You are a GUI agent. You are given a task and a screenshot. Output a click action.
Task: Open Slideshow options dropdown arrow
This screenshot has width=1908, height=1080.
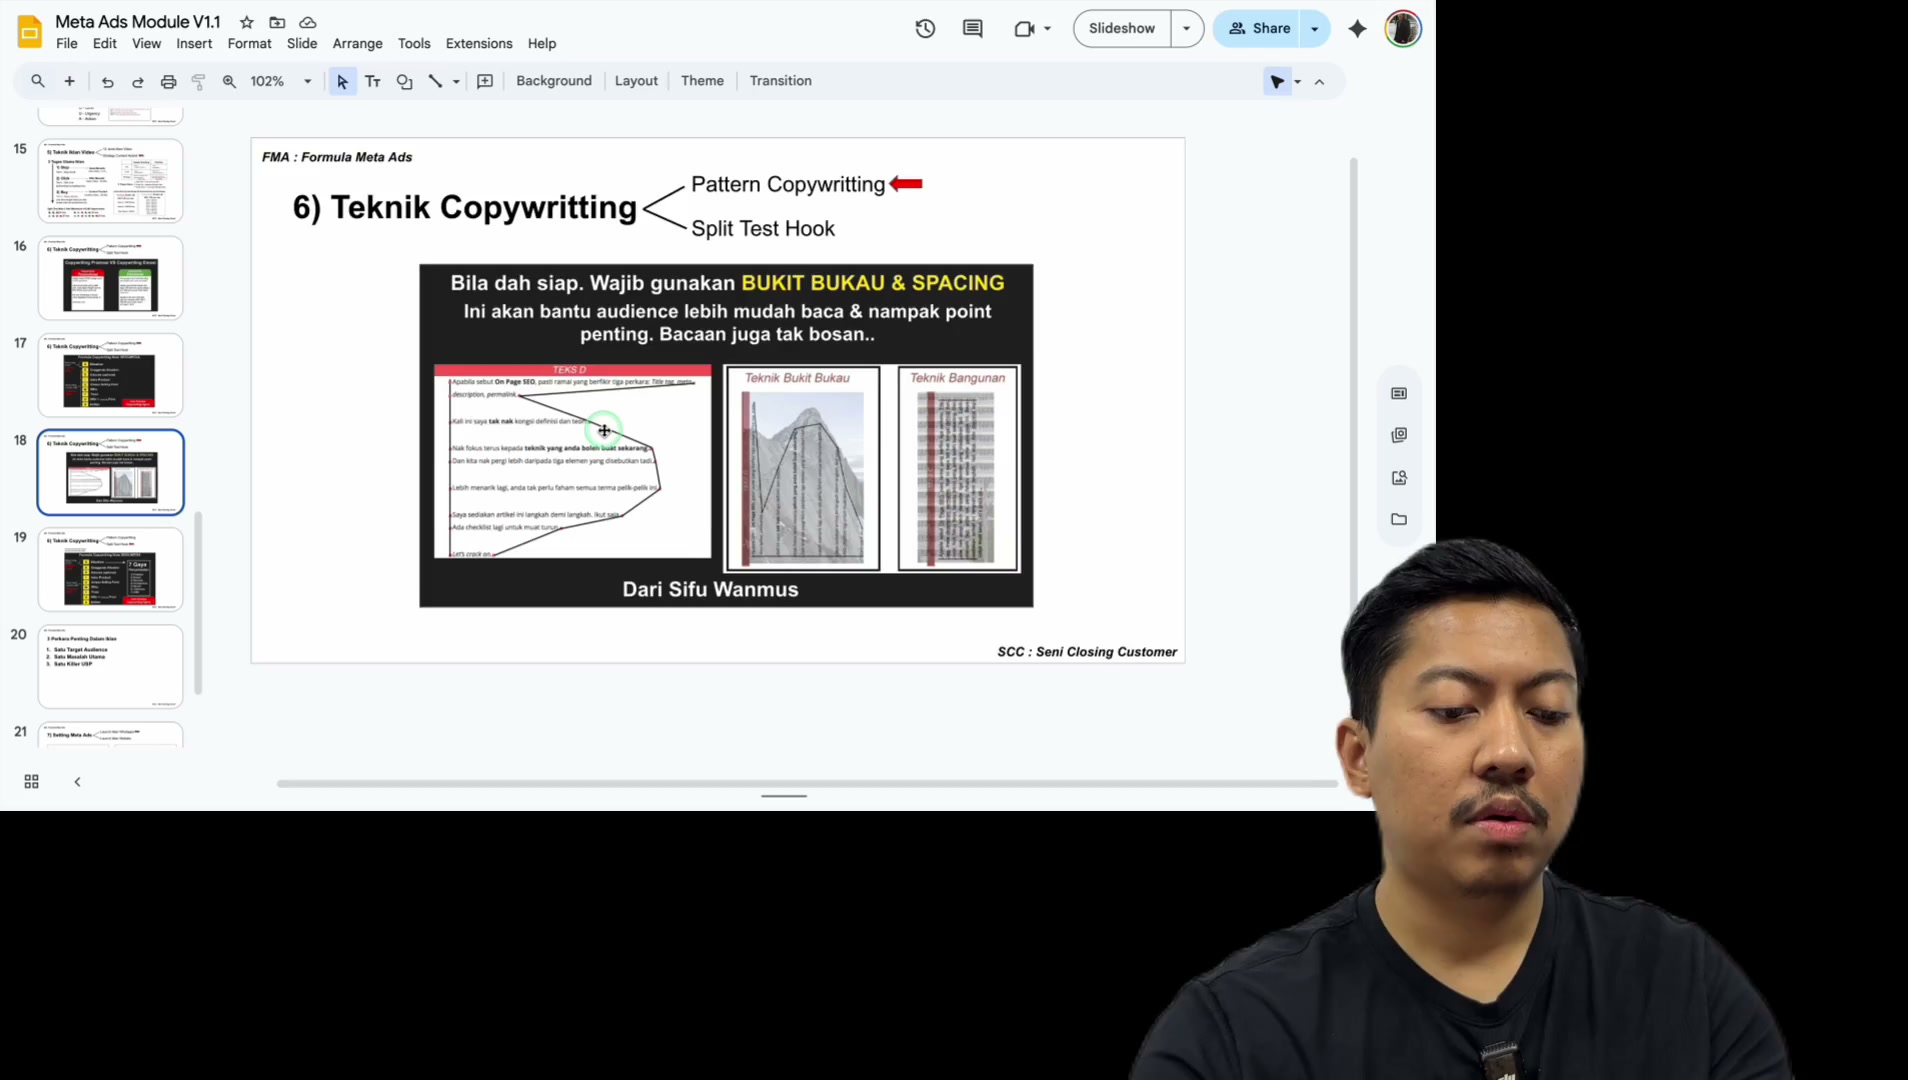1187,29
